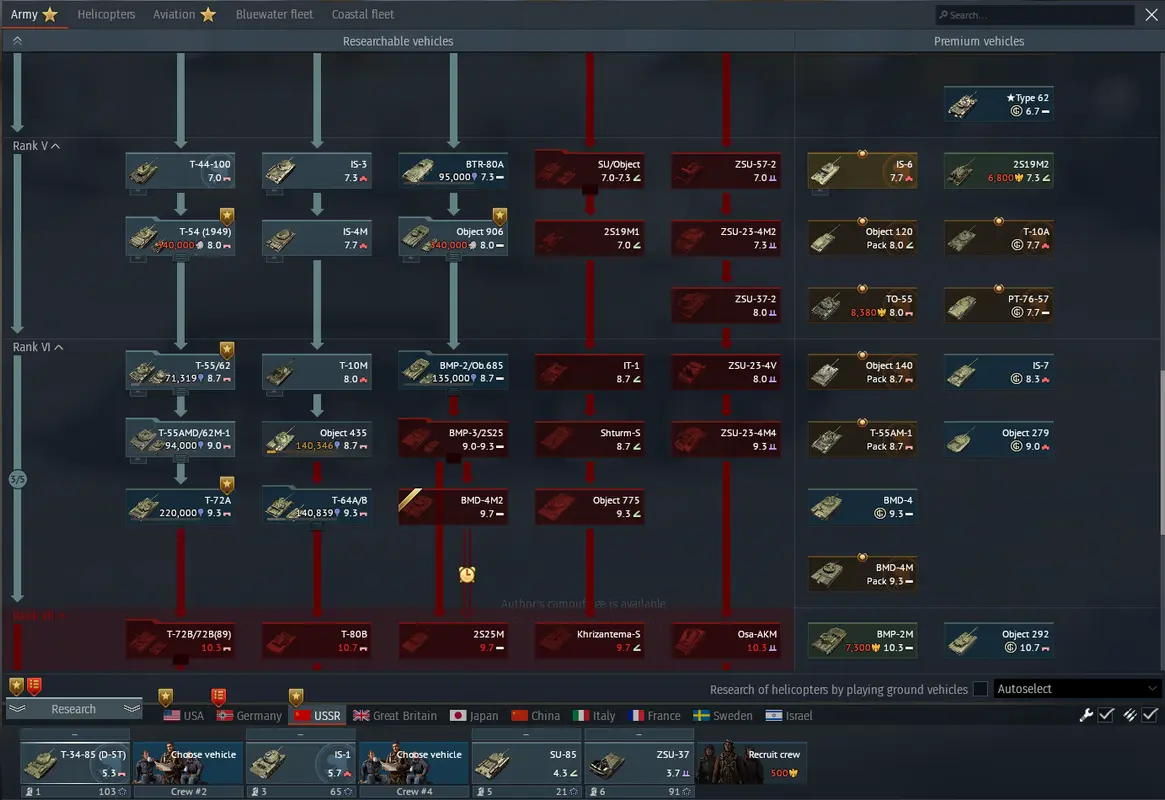Click the Research button

(74, 709)
